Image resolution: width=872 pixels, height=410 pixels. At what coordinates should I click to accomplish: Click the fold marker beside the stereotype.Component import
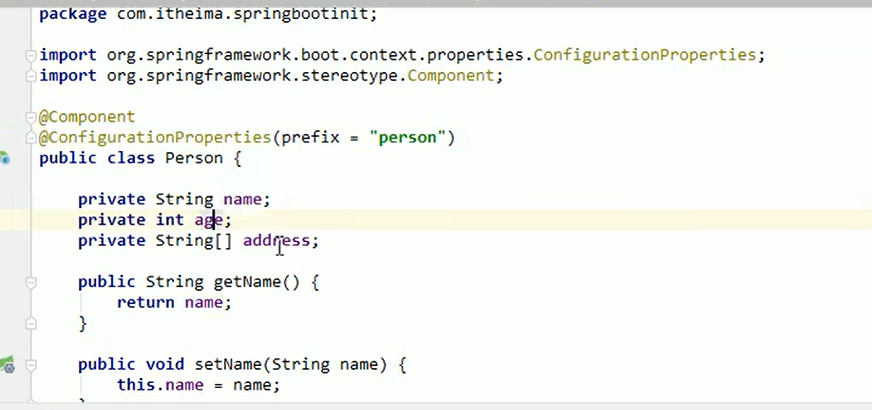coord(31,76)
